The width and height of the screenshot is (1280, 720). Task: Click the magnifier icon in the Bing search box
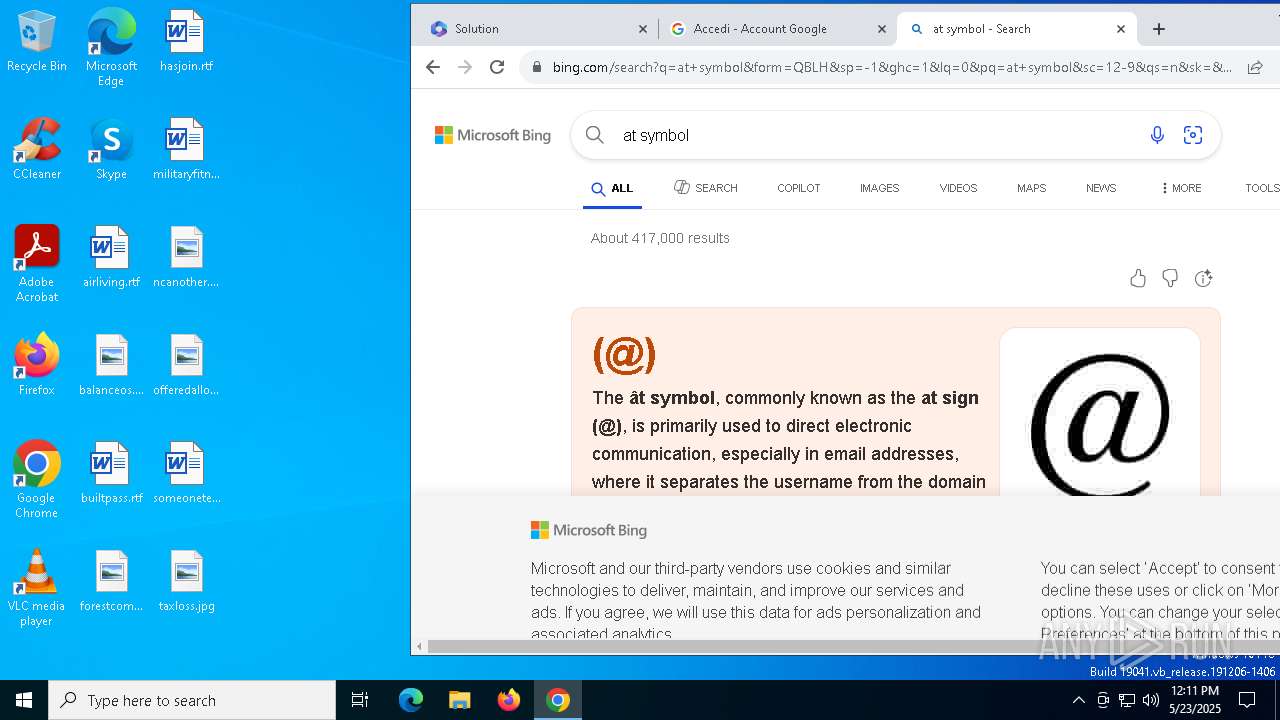coord(595,135)
